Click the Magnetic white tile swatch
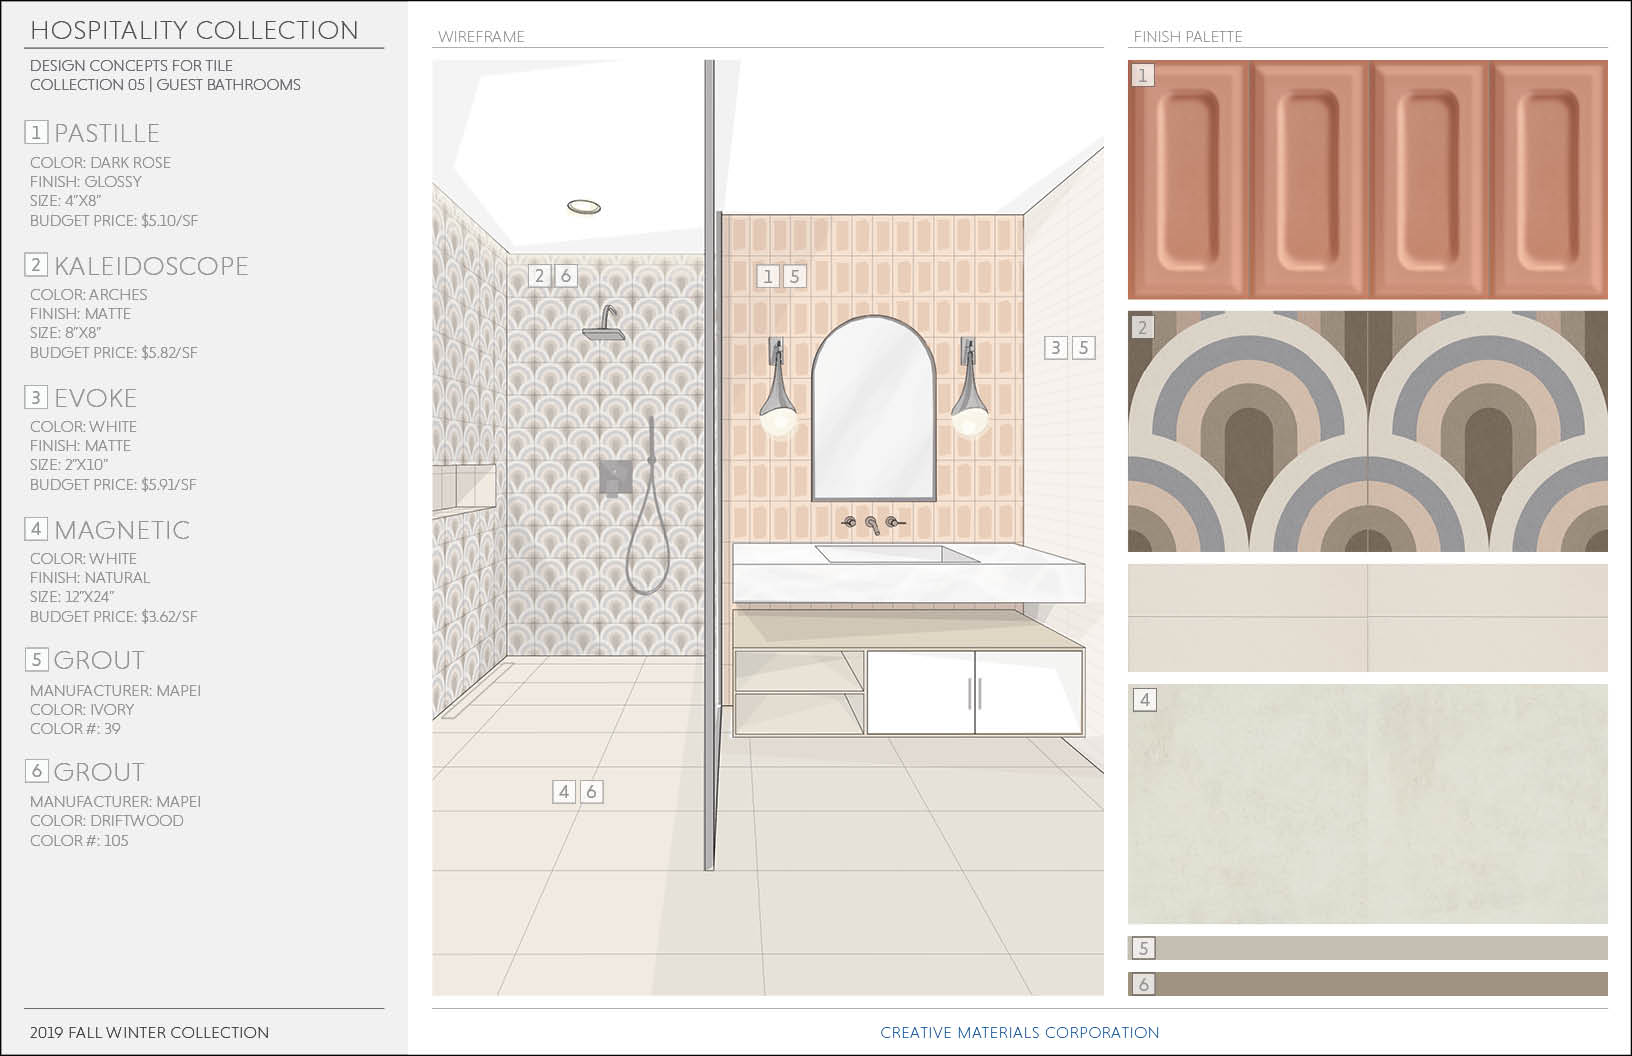This screenshot has width=1632, height=1056. pos(1367,804)
